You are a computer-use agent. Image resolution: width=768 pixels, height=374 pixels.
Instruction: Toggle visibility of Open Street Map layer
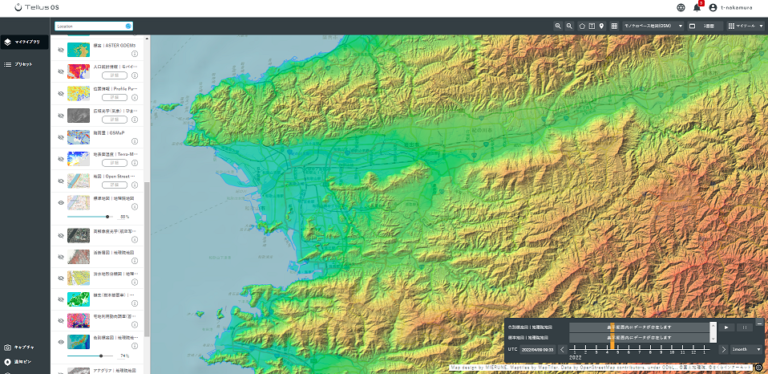(x=61, y=180)
